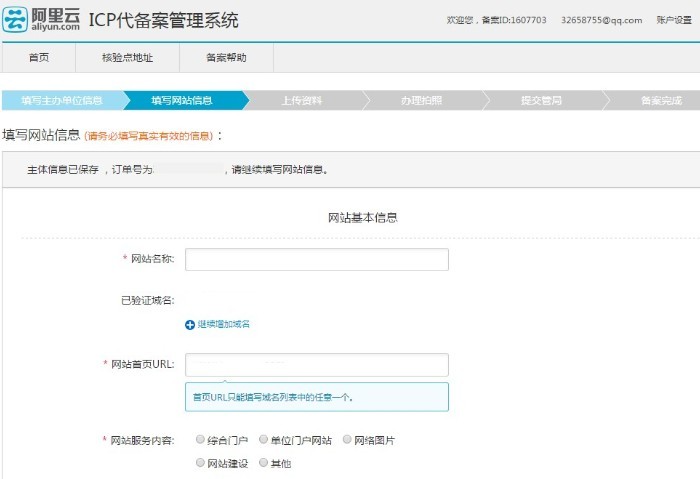Select 其他 service content radio
The image size is (700, 479).
[x=263, y=463]
